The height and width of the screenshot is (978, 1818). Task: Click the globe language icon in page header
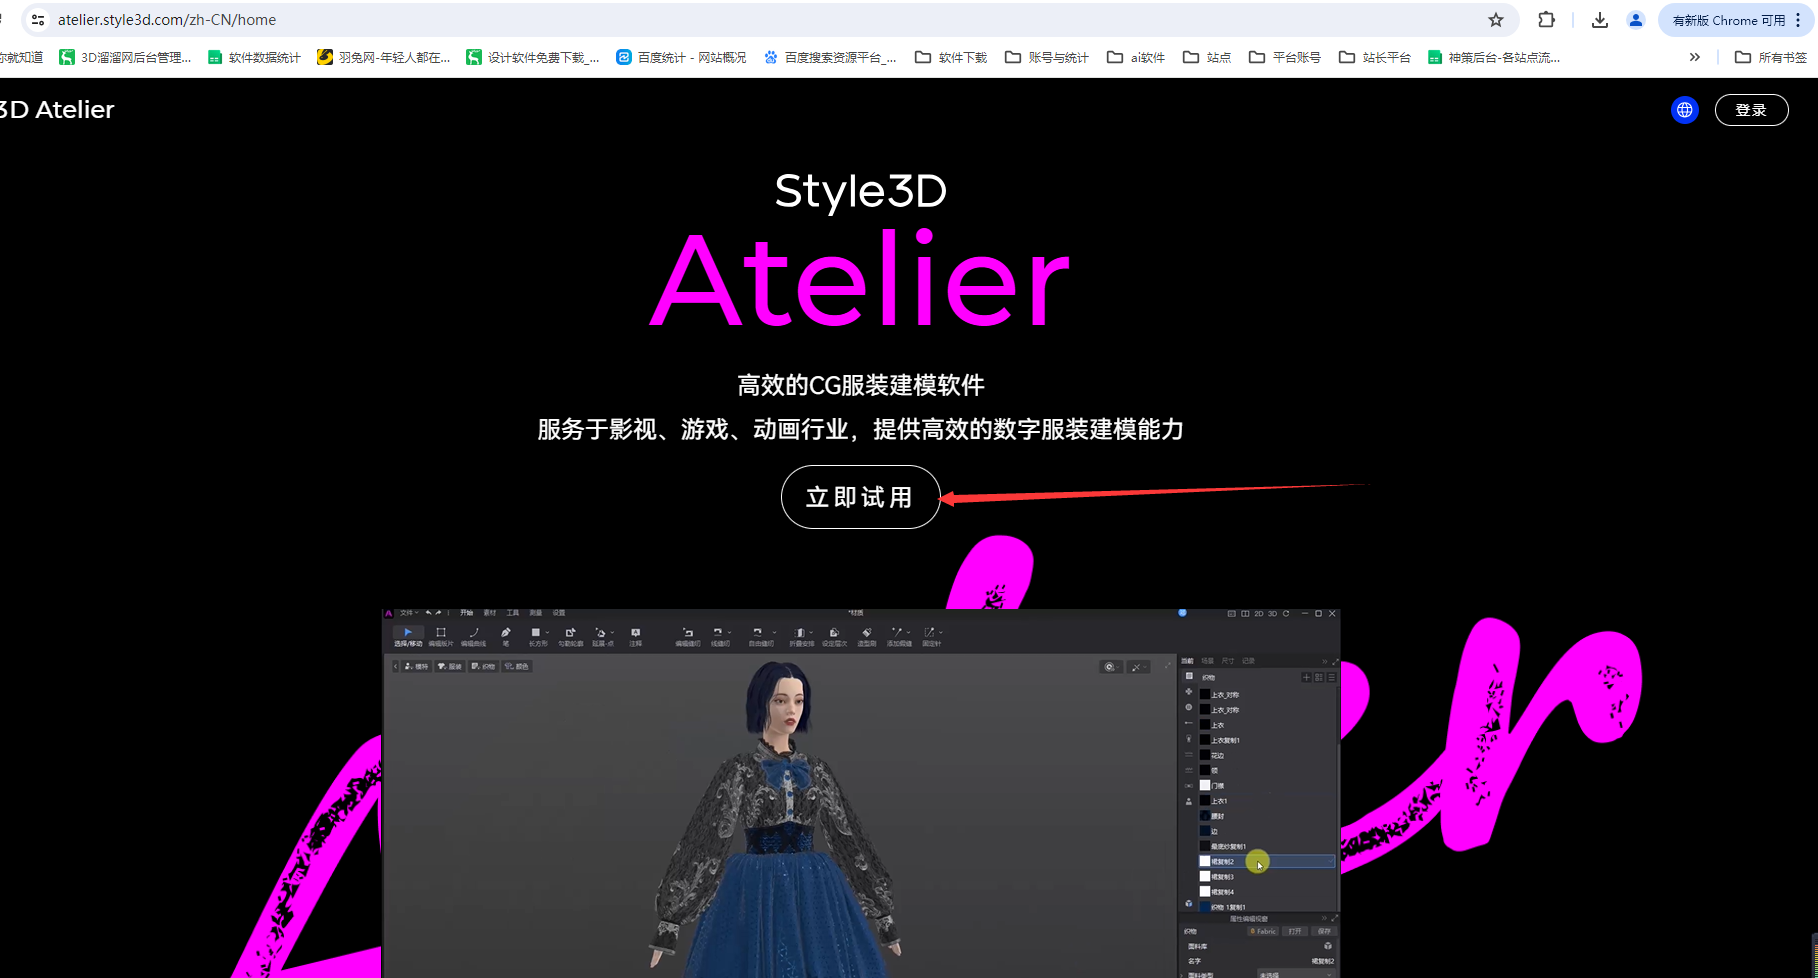tap(1684, 109)
